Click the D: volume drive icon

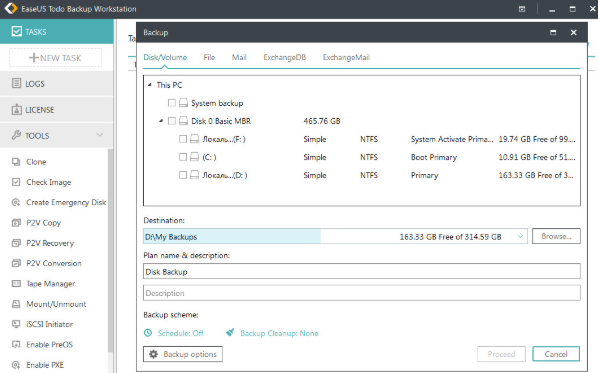[195, 175]
